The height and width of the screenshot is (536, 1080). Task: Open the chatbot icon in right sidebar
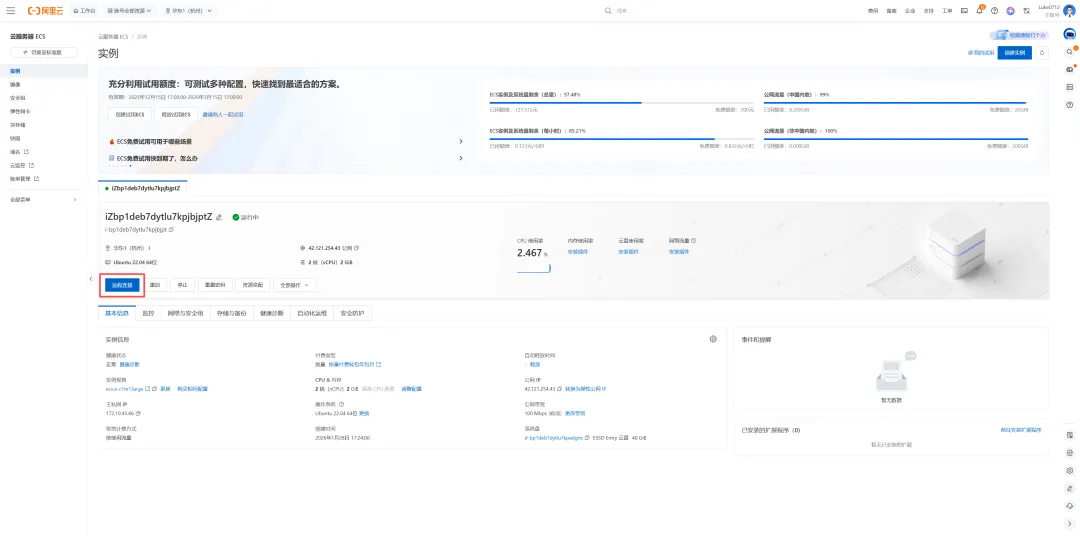pyautogui.click(x=1070, y=34)
